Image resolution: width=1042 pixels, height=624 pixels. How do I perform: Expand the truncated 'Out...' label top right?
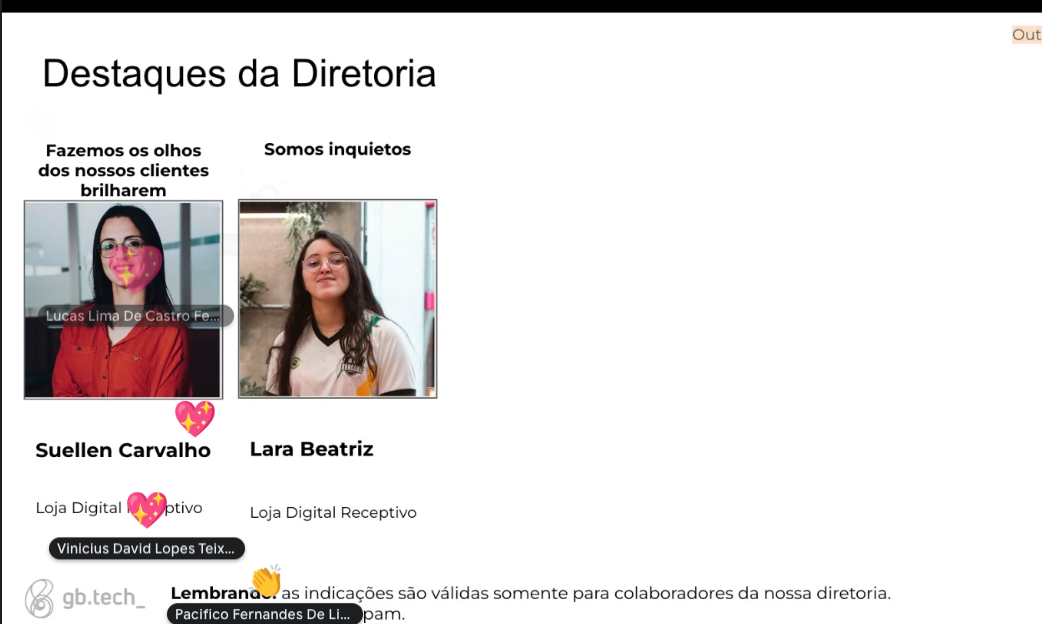pos(1027,34)
